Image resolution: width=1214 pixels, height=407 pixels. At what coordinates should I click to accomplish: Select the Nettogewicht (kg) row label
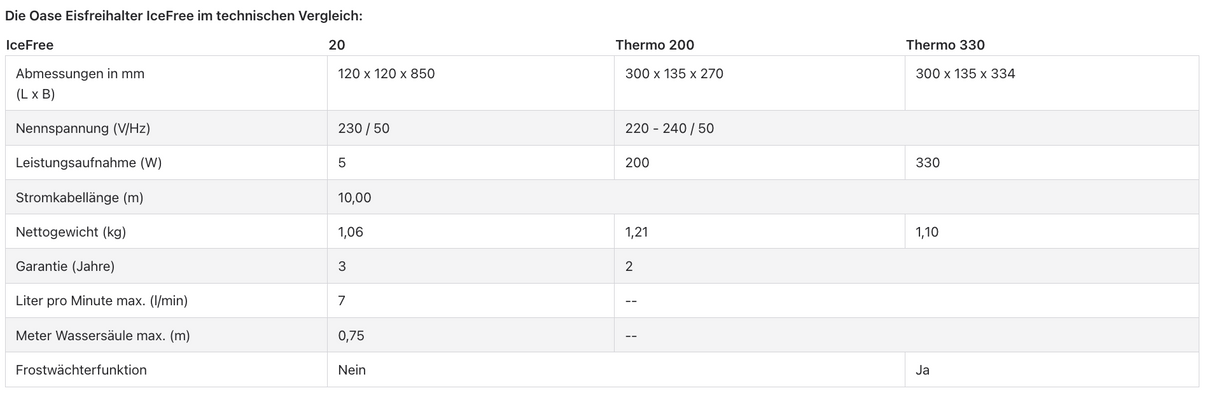click(x=71, y=232)
